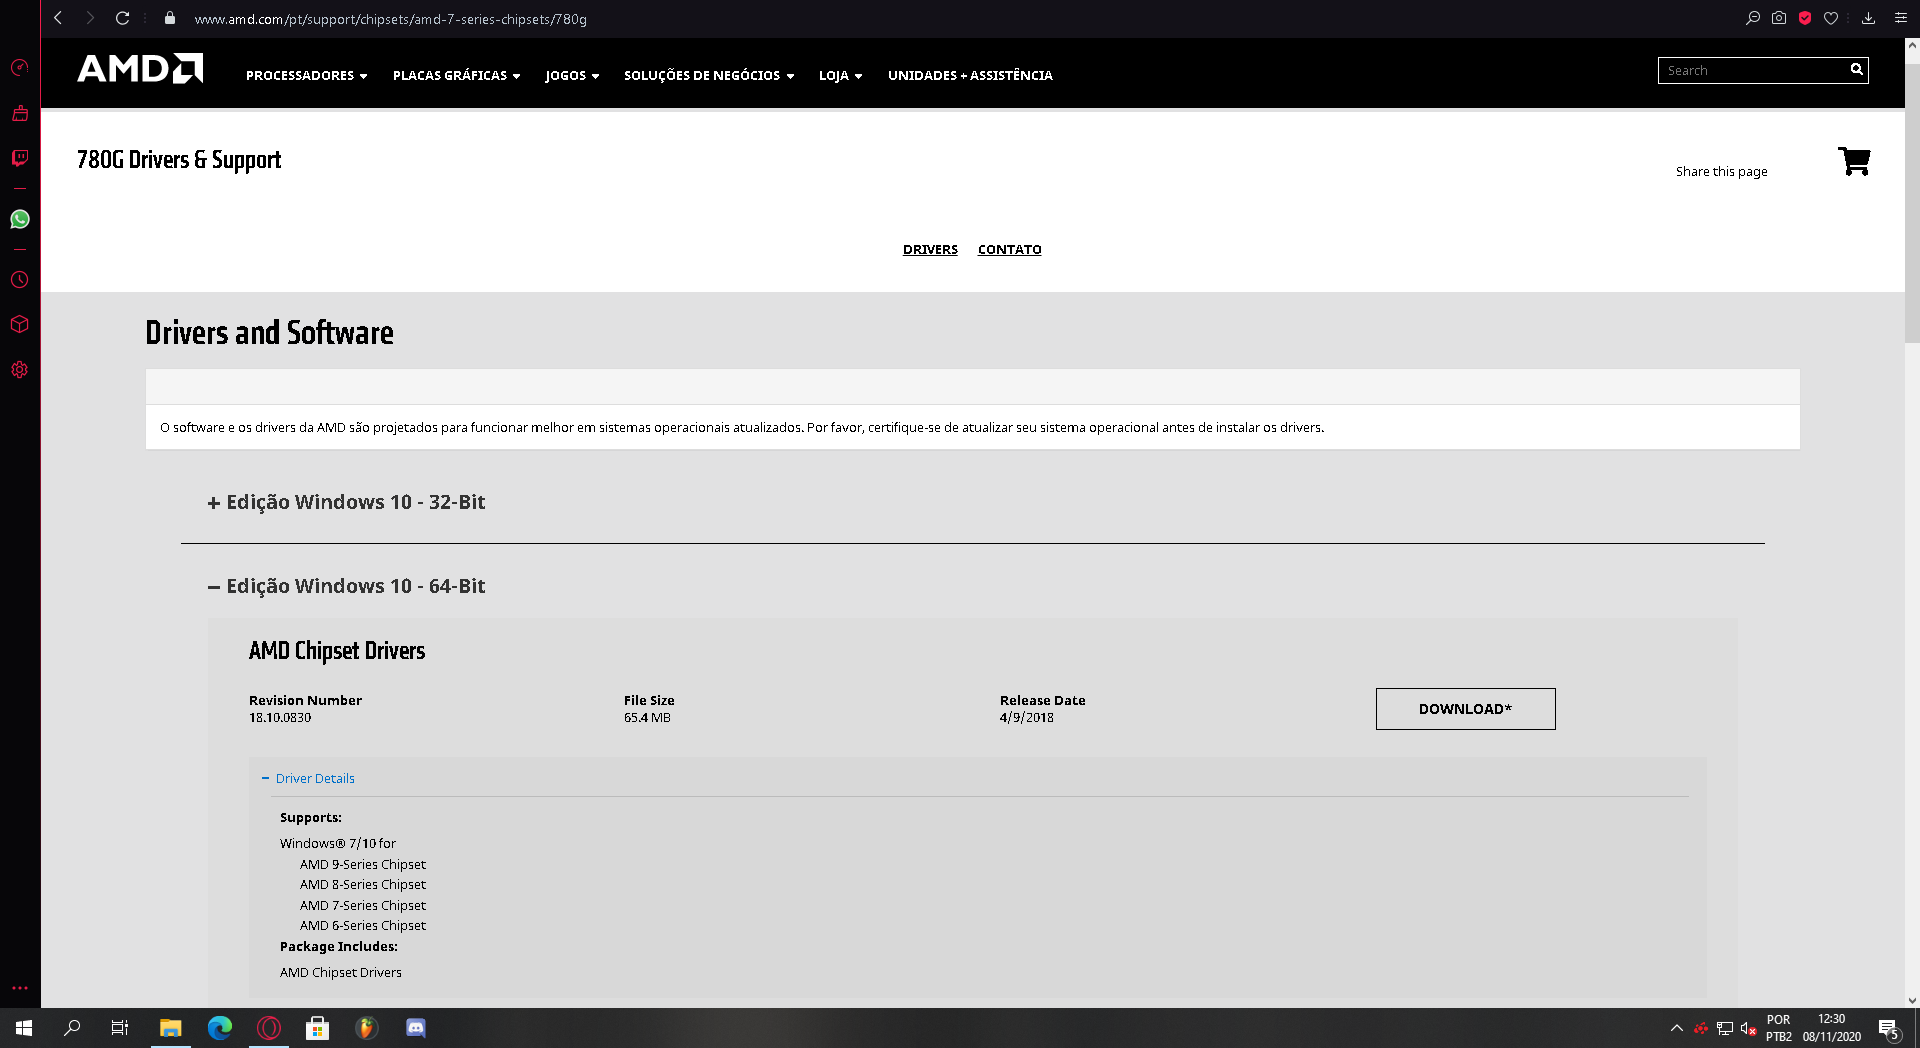The height and width of the screenshot is (1048, 1920).
Task: Open the Windows notification center
Action: click(1888, 1028)
